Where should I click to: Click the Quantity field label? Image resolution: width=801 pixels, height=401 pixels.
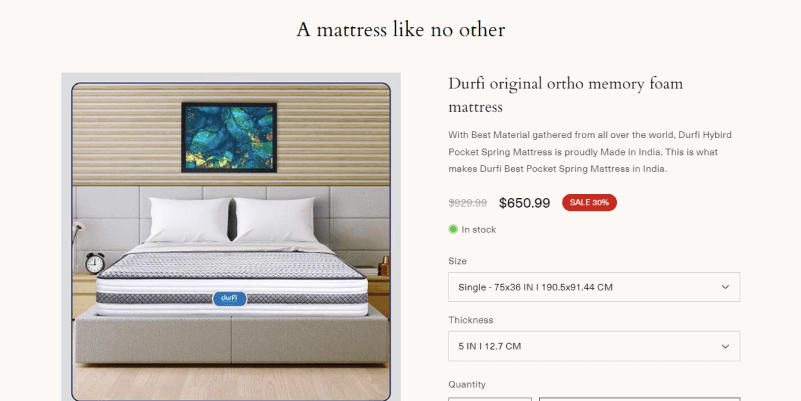click(467, 384)
